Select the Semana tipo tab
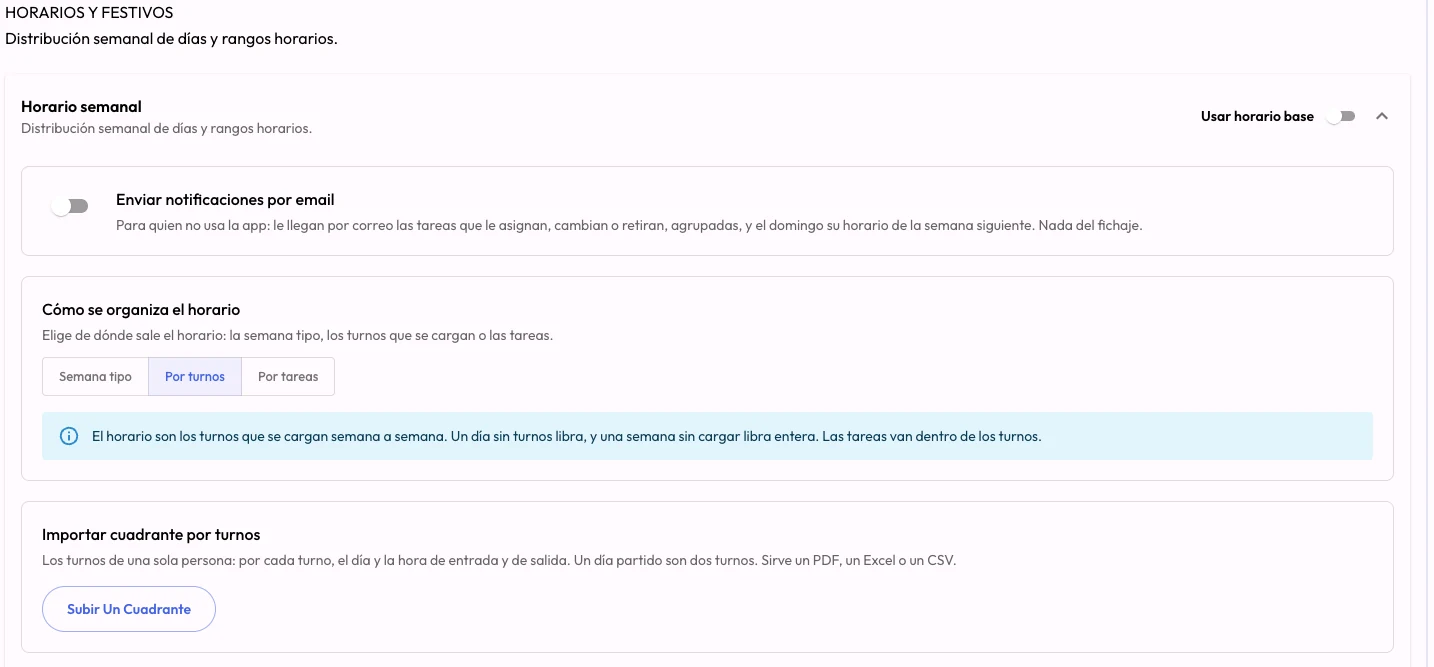1434x667 pixels. click(x=95, y=377)
